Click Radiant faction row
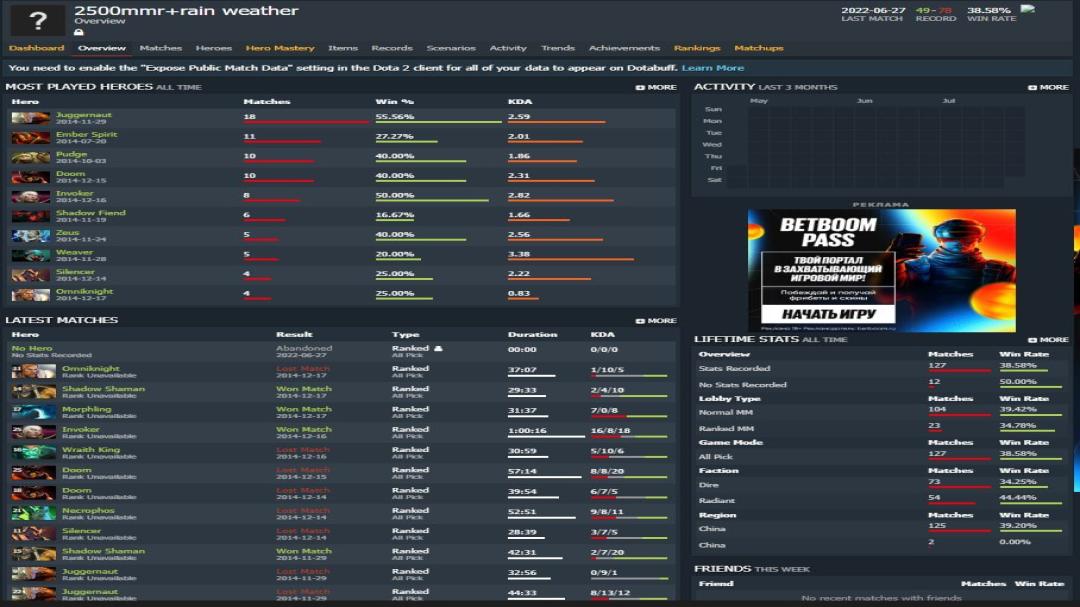 pos(880,500)
